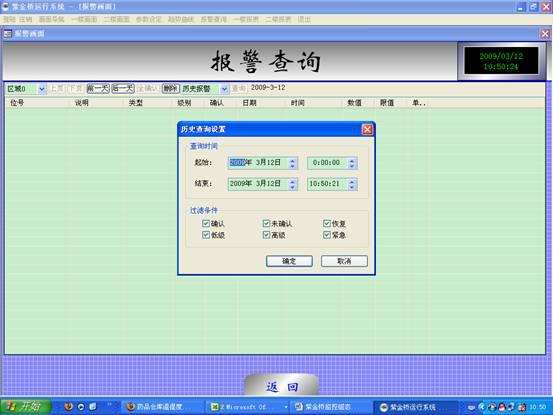The image size is (553, 415).
Task: Click the 开始 Start button
Action: tap(26, 407)
